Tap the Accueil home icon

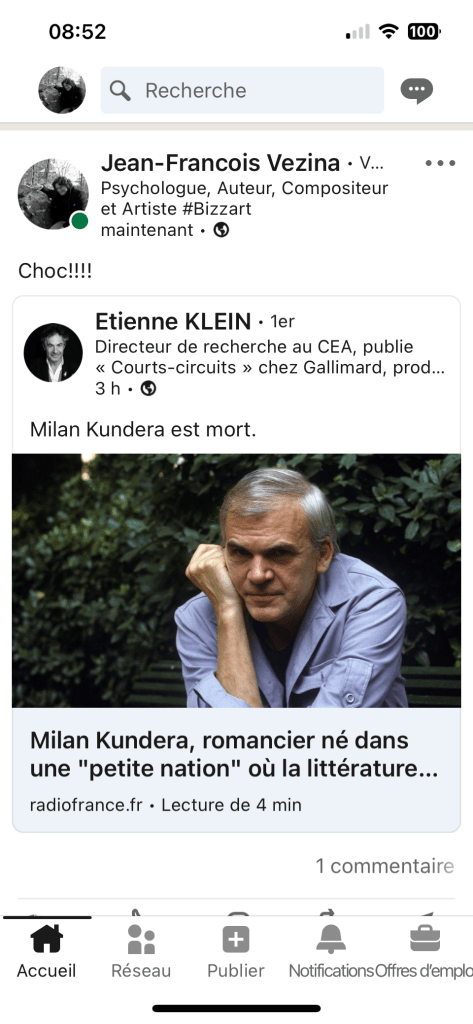(x=47, y=940)
